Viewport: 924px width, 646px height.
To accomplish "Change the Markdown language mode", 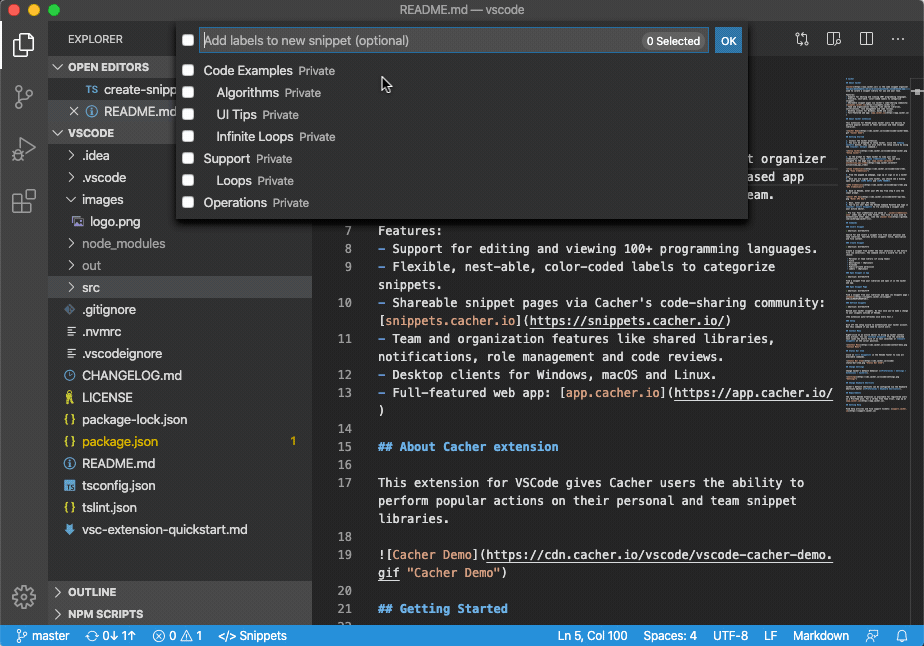I will pyautogui.click(x=821, y=636).
